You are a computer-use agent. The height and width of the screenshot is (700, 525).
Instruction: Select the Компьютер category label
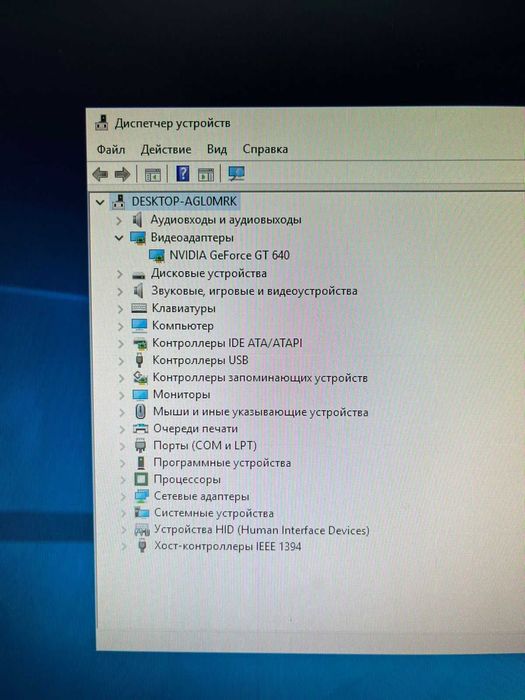tap(183, 326)
